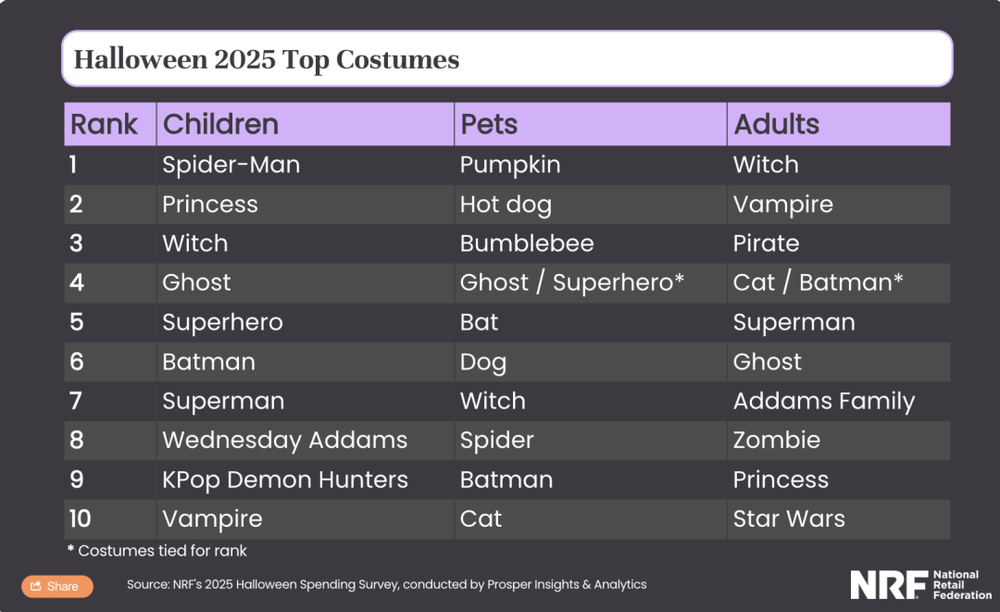This screenshot has width=1000, height=612.
Task: Select Addams Family in Adults column
Action: point(824,401)
